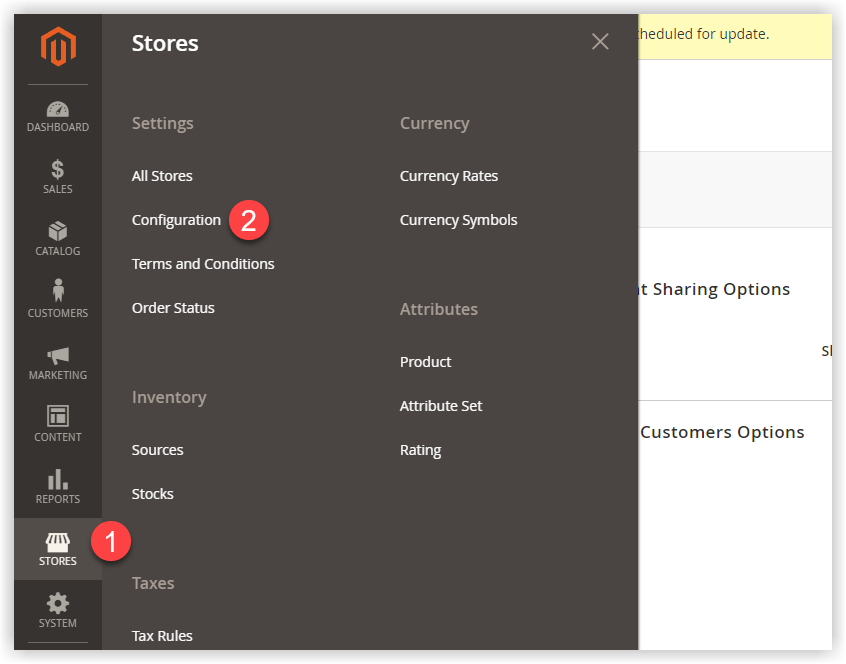
Task: Click the Taxes group heading
Action: pyautogui.click(x=153, y=584)
